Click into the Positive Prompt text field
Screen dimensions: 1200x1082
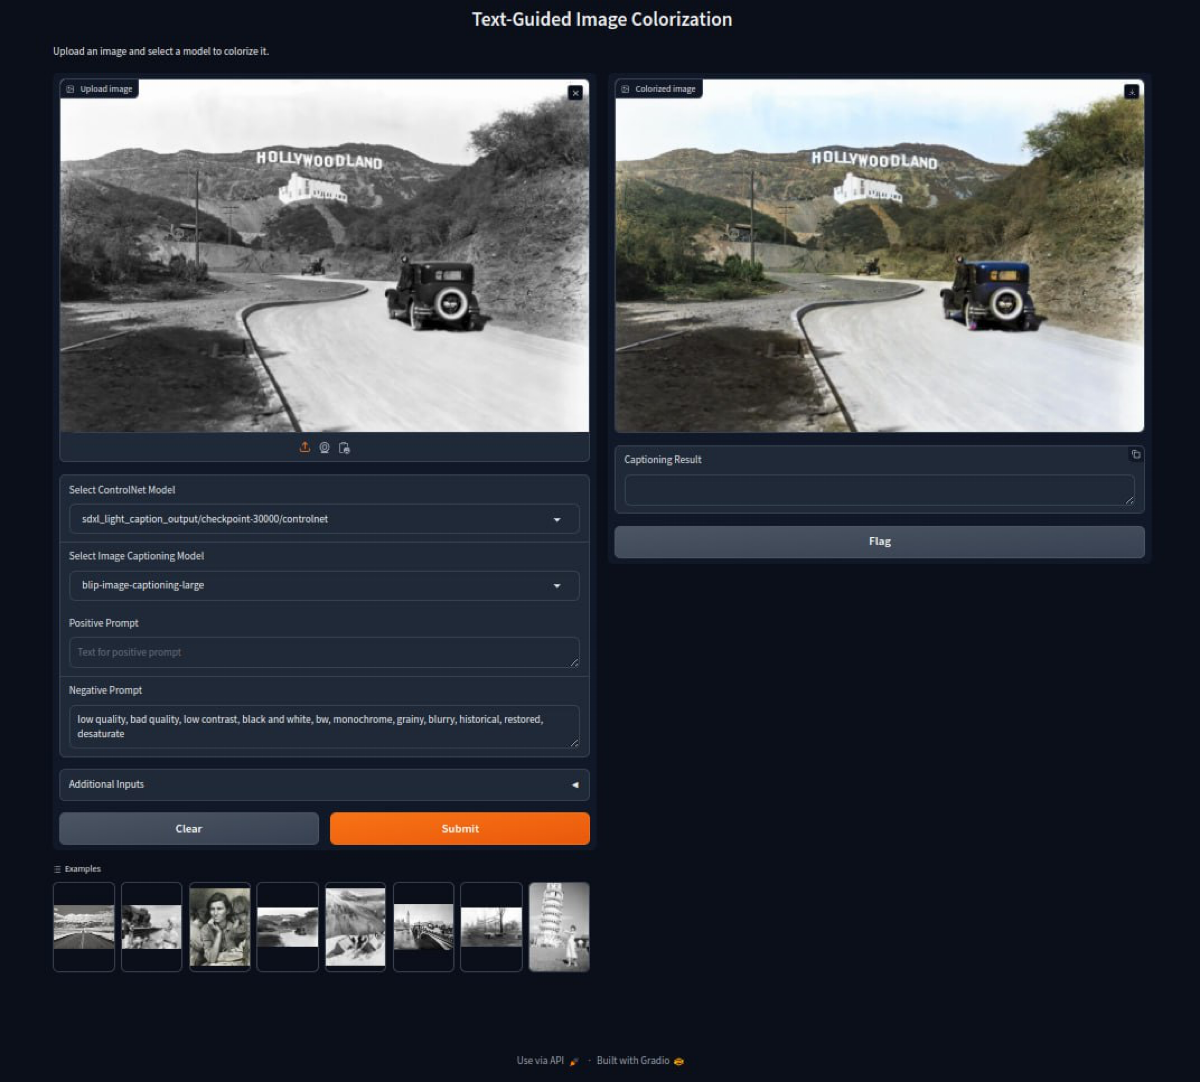point(324,653)
